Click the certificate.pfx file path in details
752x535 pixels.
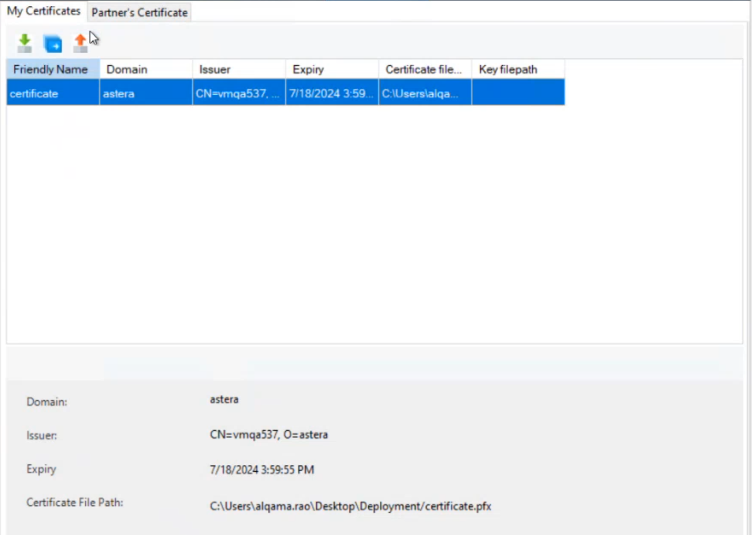tap(350, 506)
